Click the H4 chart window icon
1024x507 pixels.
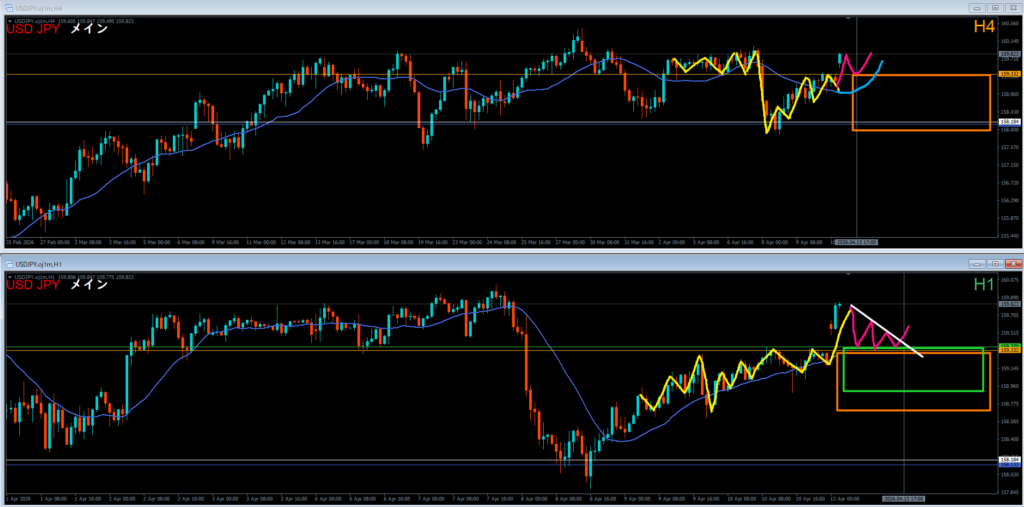(10, 8)
